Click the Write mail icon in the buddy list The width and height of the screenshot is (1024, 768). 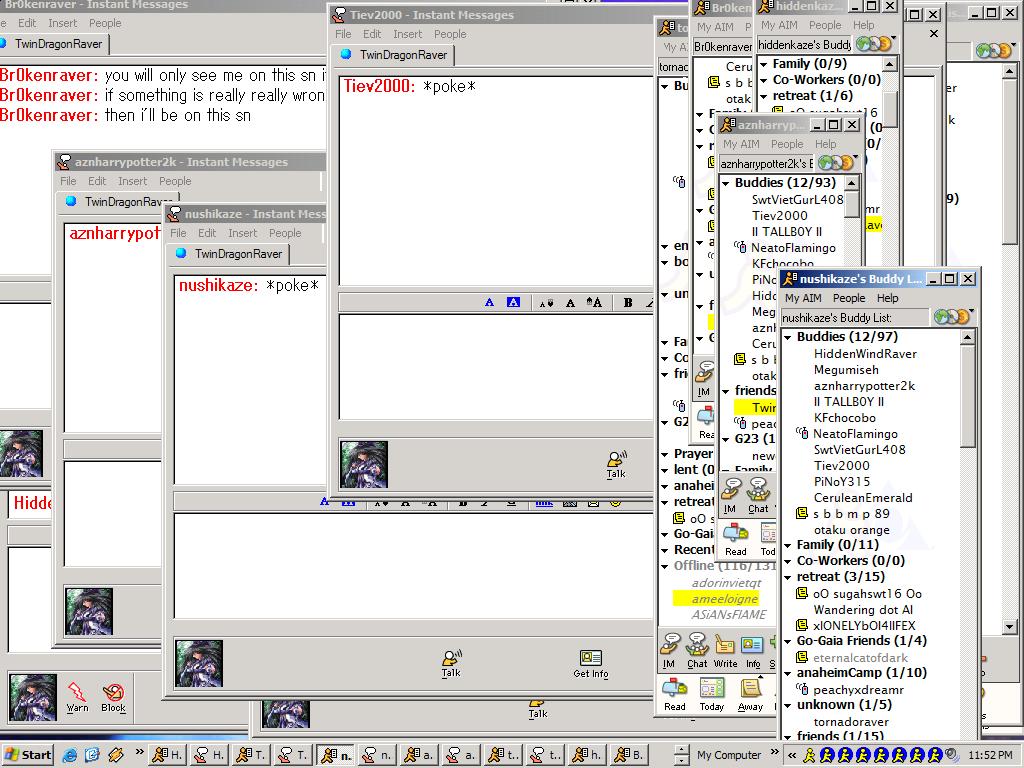(725, 651)
